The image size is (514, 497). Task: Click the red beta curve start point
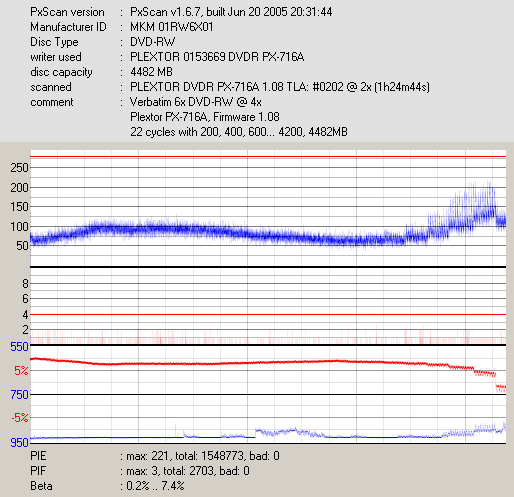(x=32, y=359)
